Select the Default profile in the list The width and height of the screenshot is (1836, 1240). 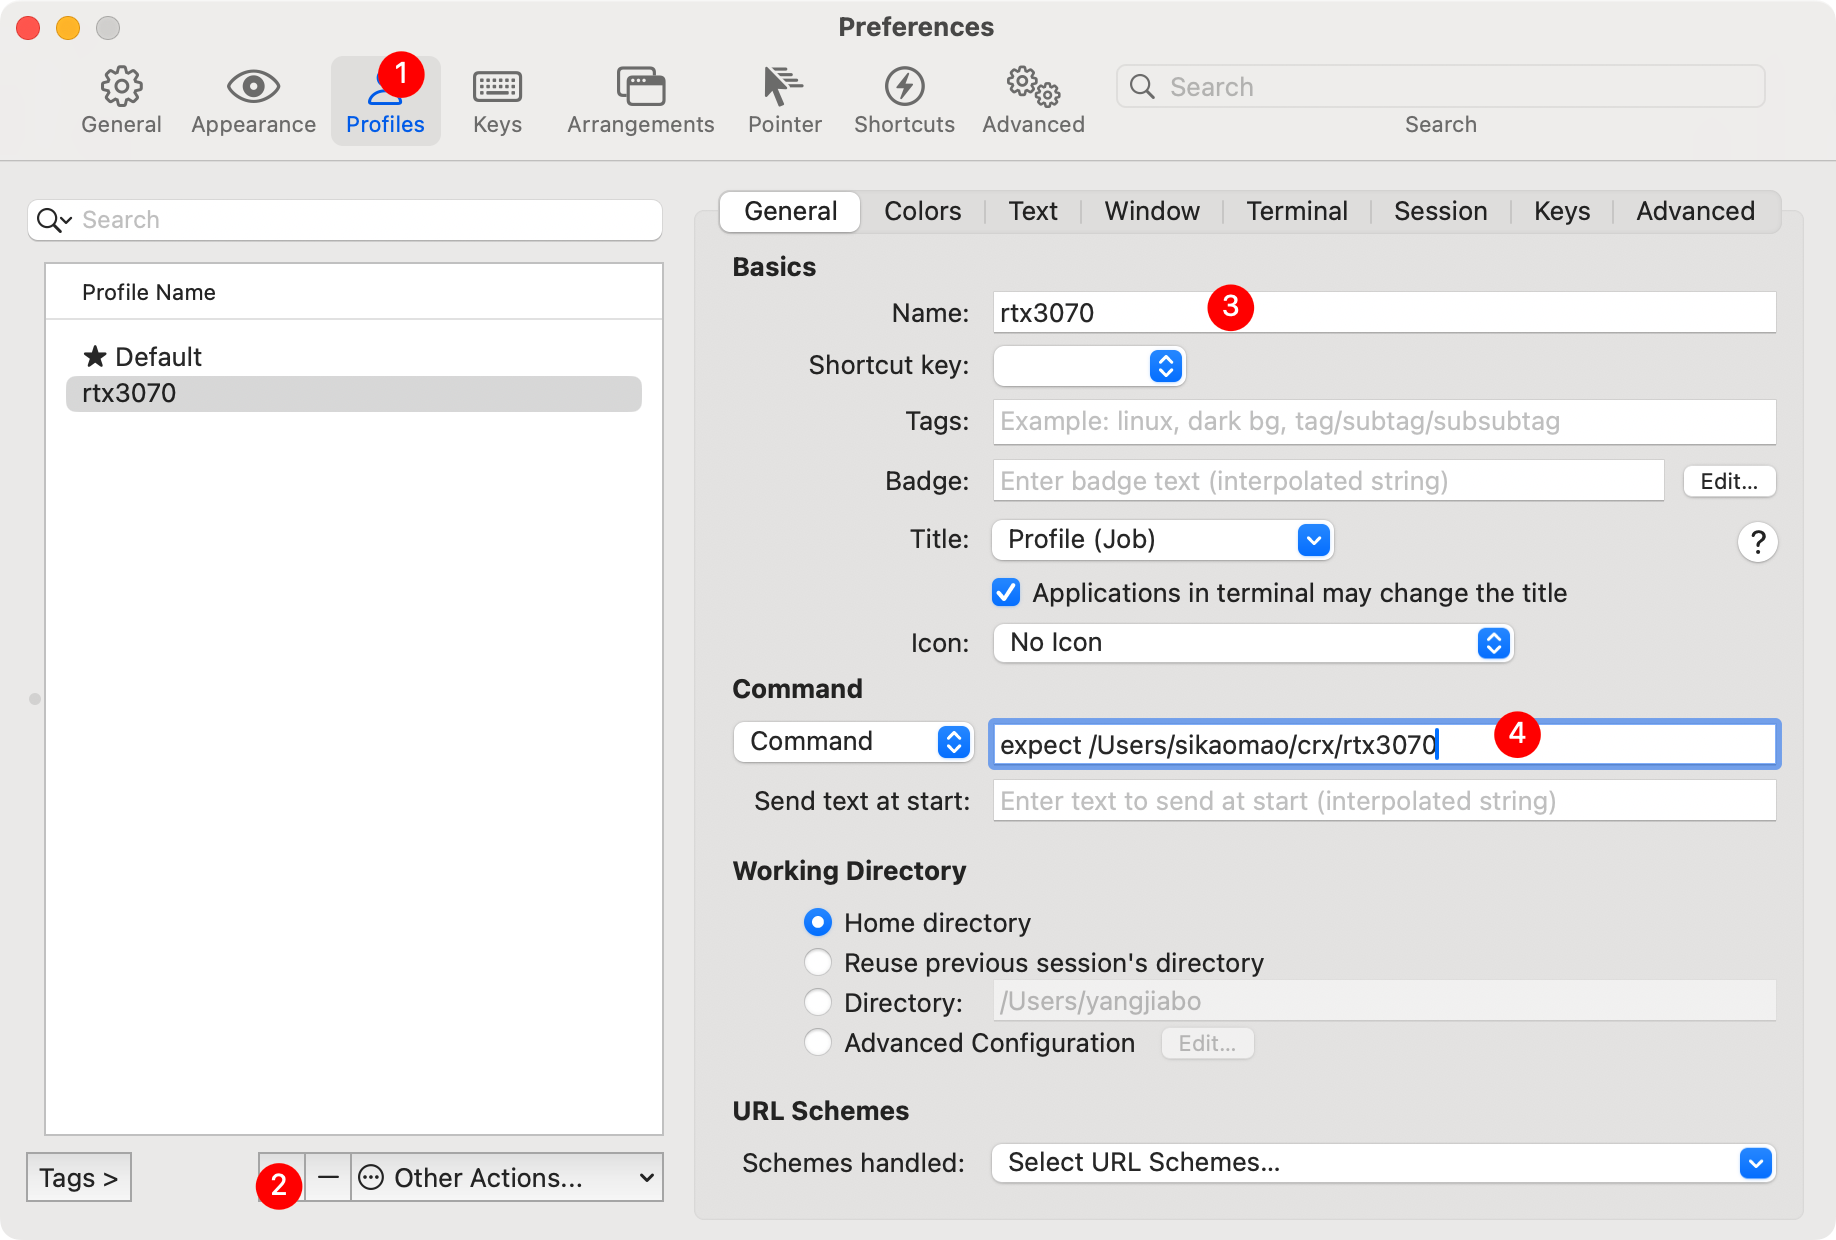coord(158,357)
